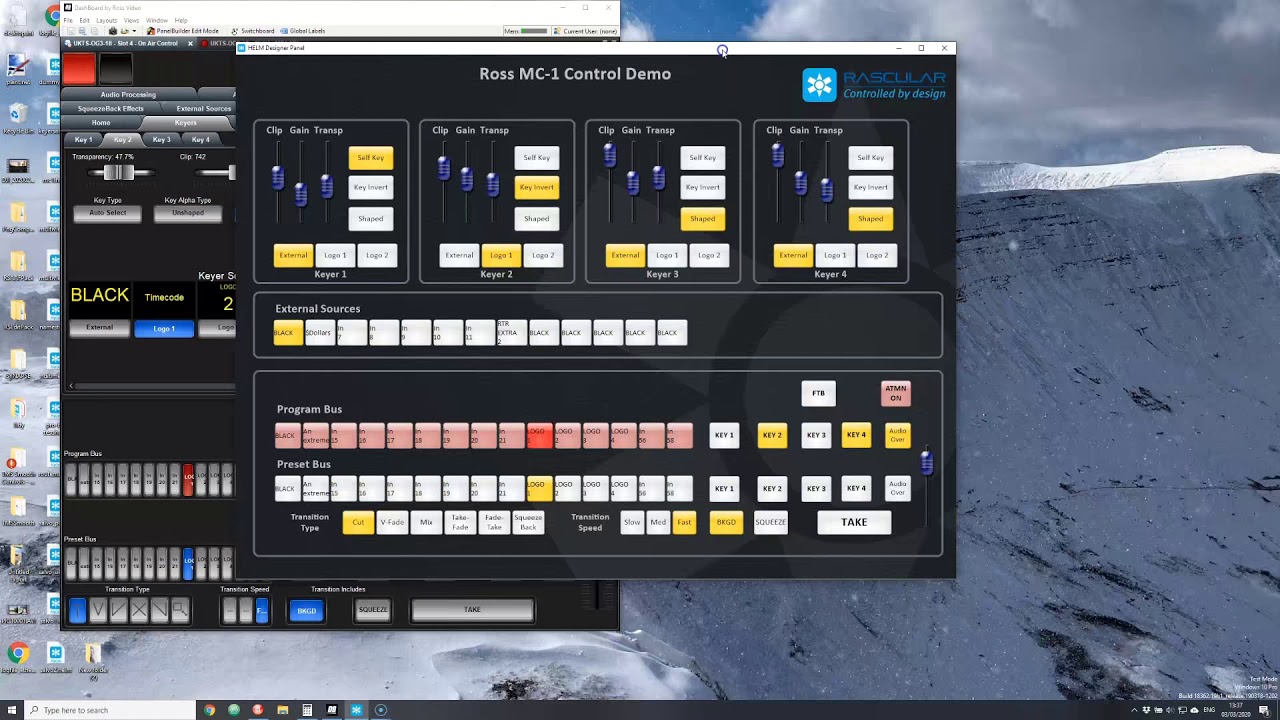Click the Audio Over level slider handle

point(926,463)
